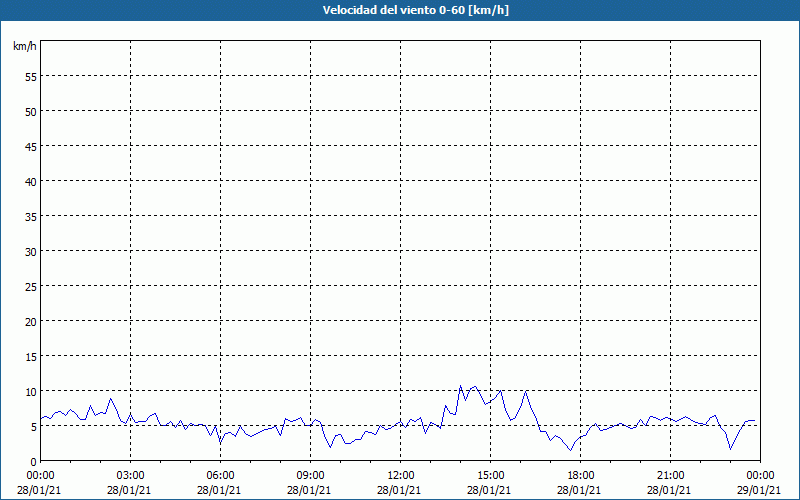Click the 0 origin label on the y-axis
Image resolution: width=800 pixels, height=500 pixels.
coord(34,462)
